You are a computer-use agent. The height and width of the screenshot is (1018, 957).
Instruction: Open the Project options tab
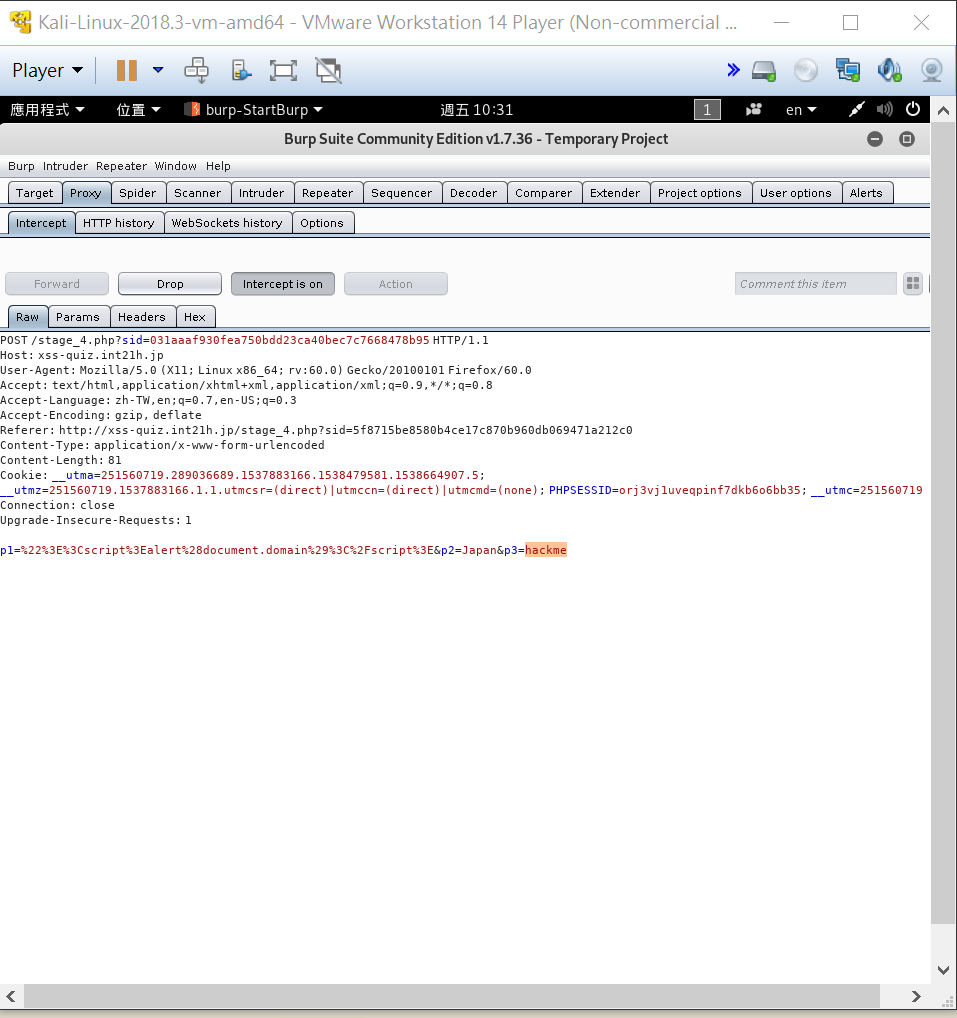click(x=699, y=193)
